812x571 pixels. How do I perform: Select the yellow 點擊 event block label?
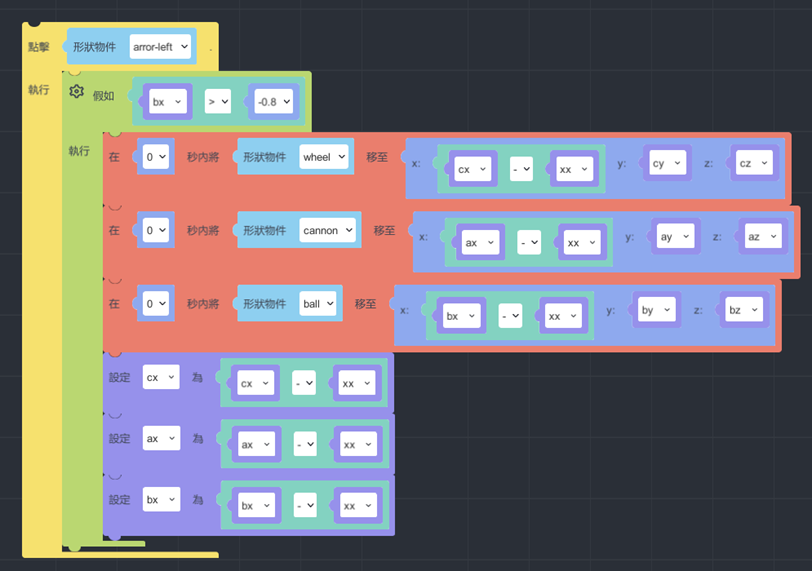point(38,47)
